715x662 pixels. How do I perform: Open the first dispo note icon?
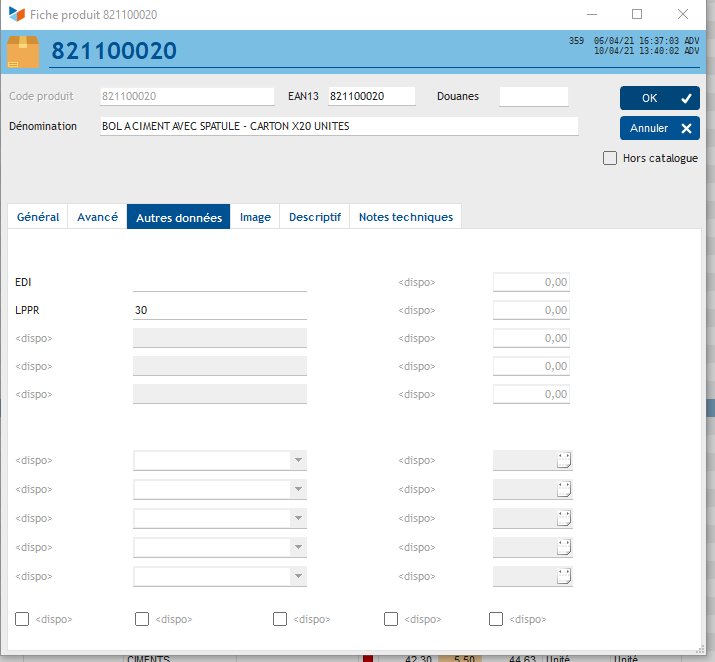pyautogui.click(x=563, y=461)
